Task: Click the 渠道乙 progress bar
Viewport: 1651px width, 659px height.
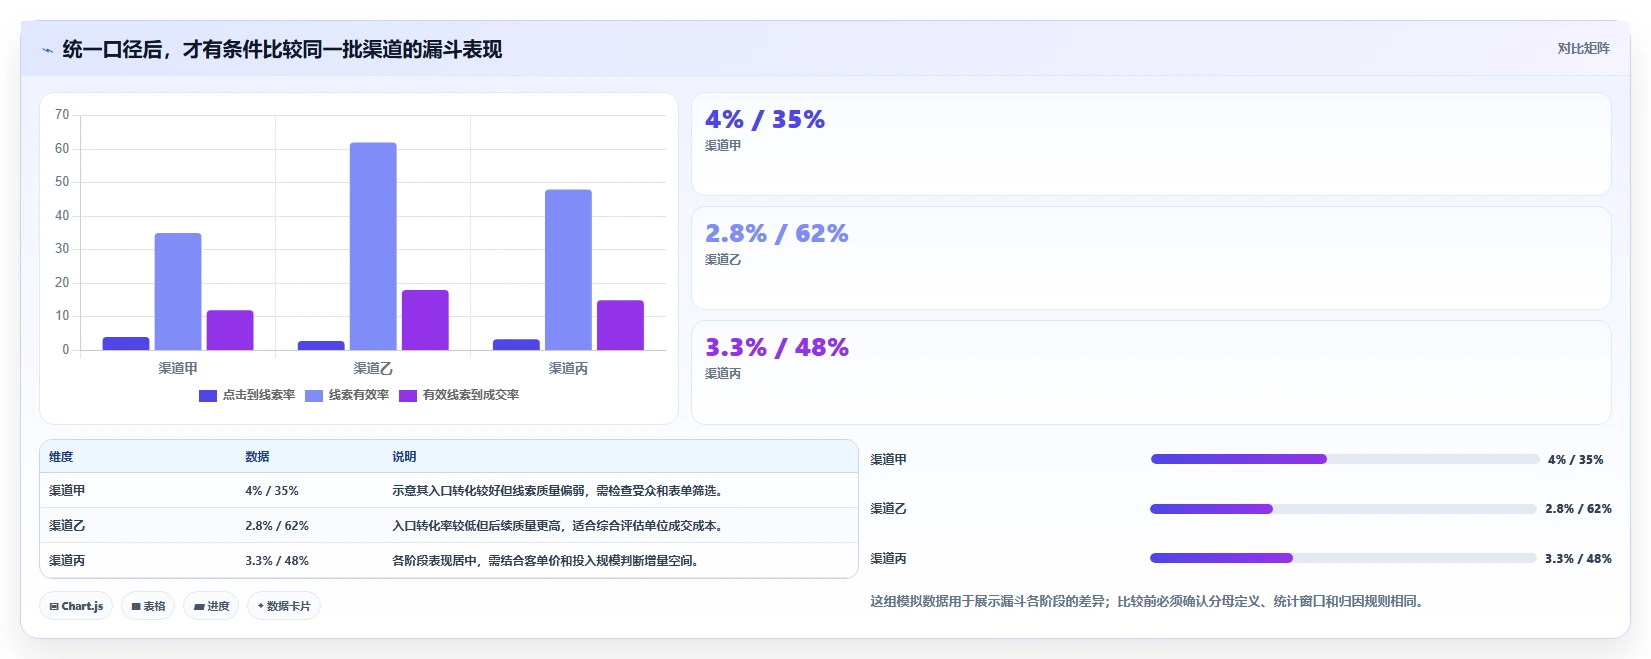Action: click(1343, 509)
